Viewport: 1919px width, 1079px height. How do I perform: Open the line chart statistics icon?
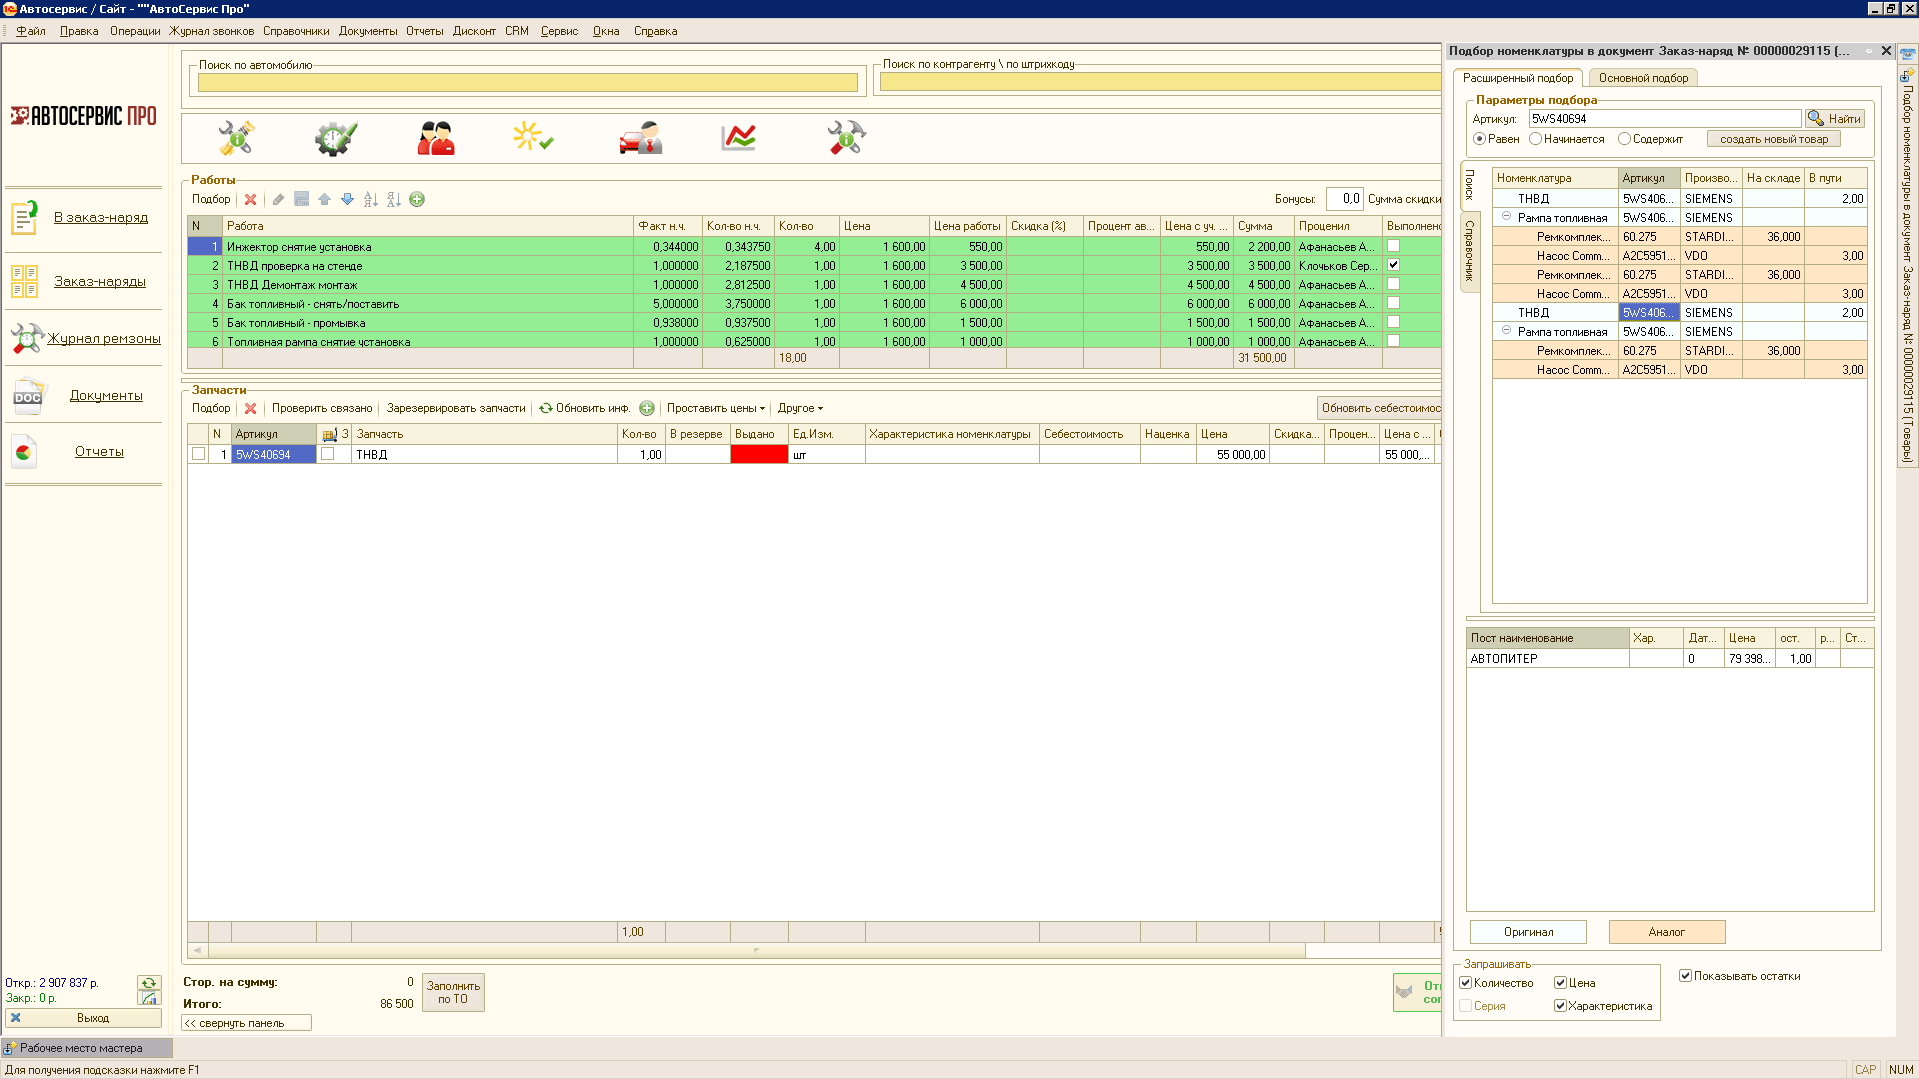coord(738,138)
